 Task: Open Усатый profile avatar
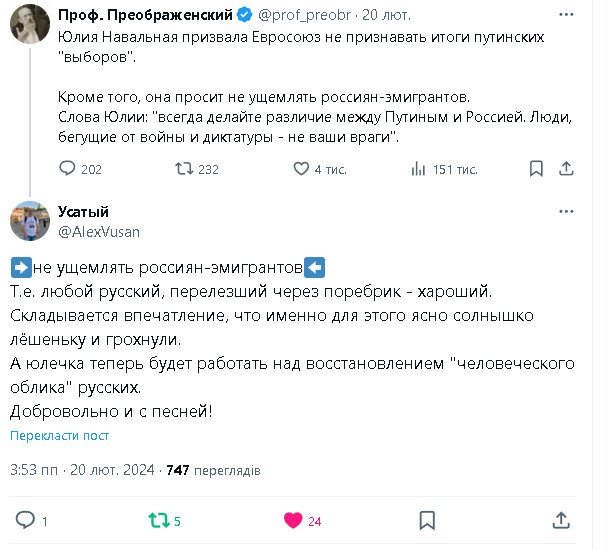pos(27,220)
